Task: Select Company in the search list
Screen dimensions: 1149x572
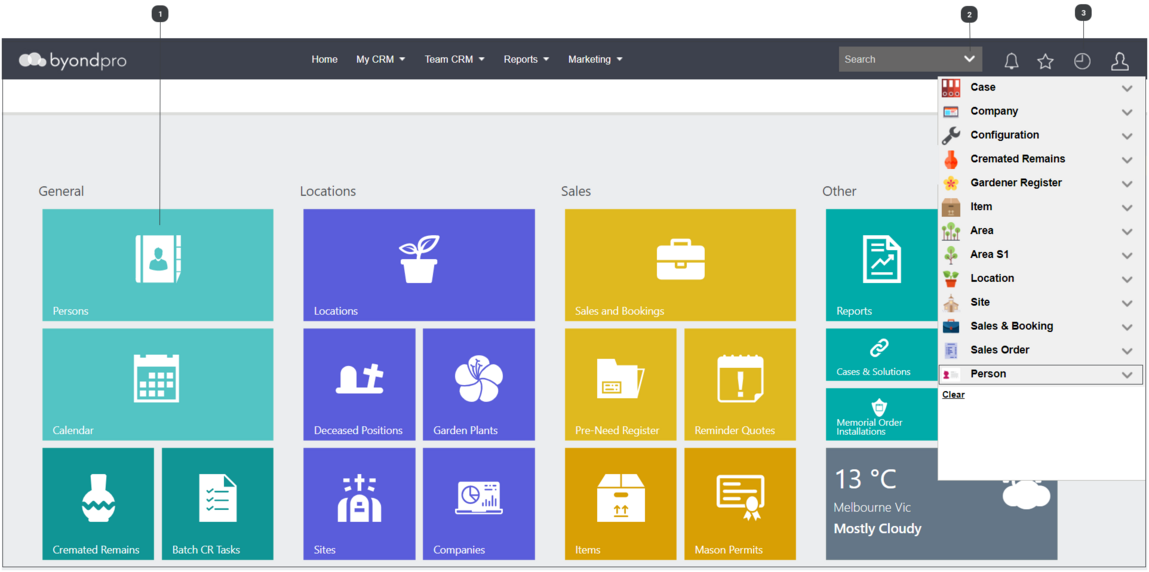Action: click(1041, 111)
